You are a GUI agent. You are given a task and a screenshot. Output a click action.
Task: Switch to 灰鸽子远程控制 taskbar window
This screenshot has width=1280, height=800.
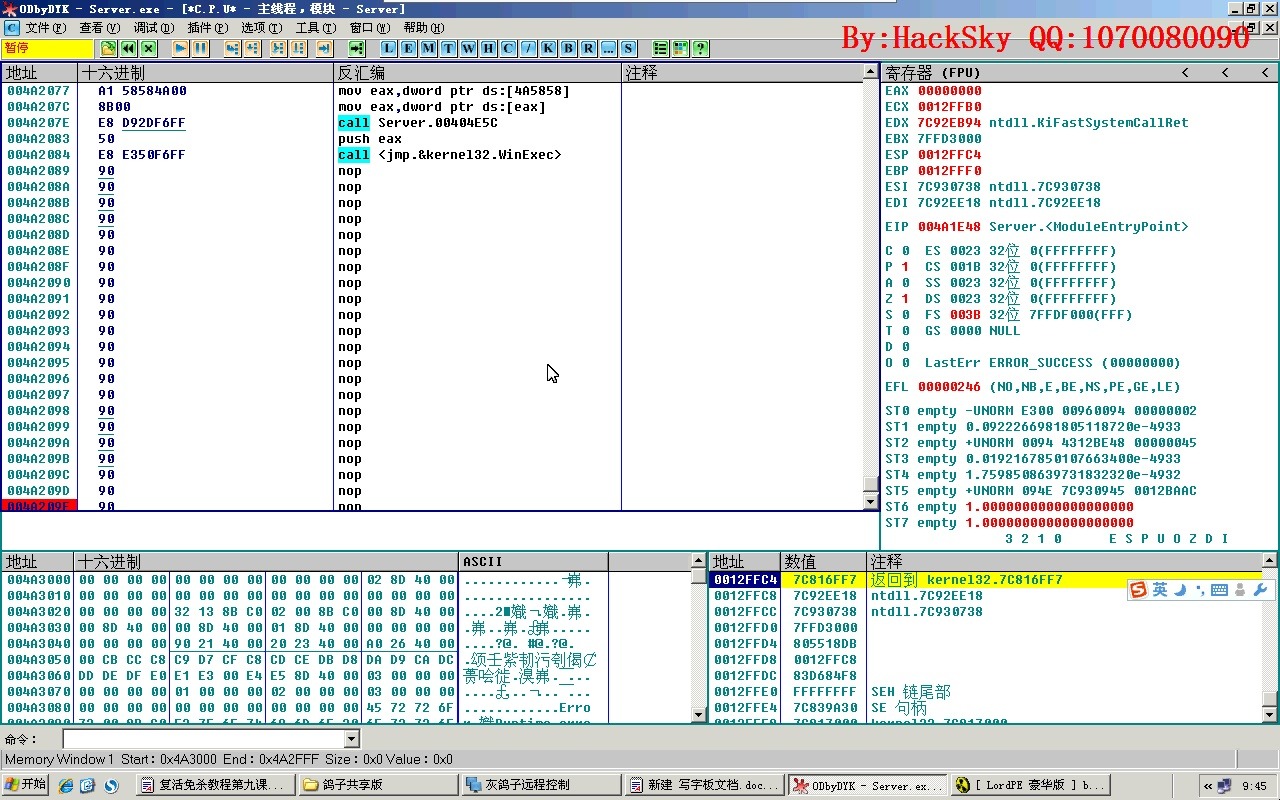[x=540, y=785]
